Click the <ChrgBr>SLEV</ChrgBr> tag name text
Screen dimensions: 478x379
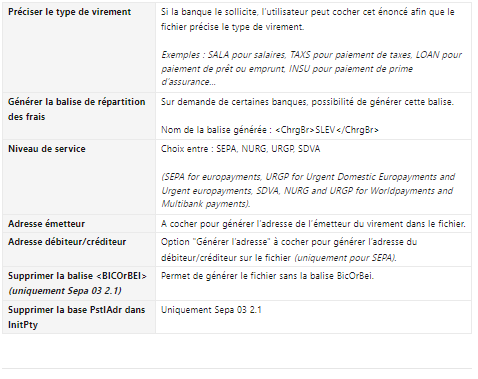coord(327,130)
